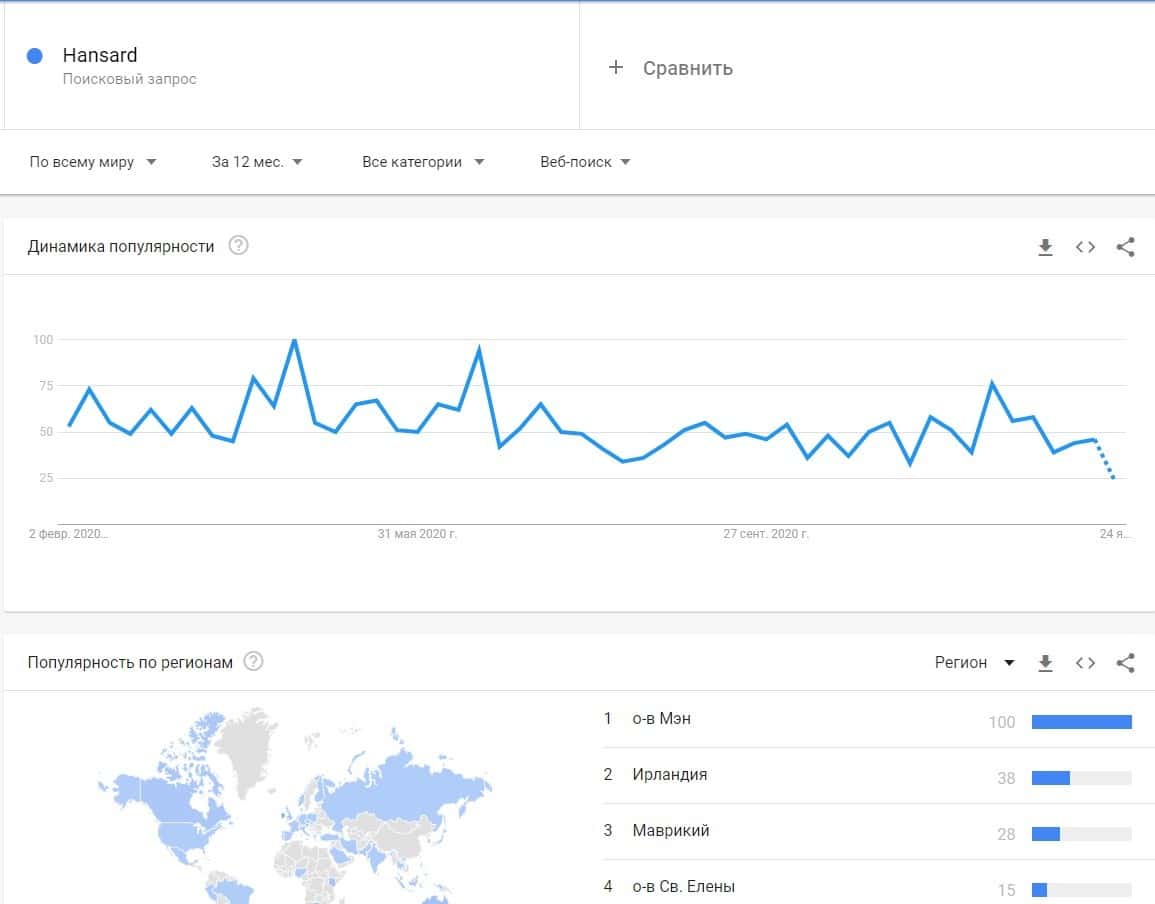
Task: Expand the За 12 мес. time range
Action: tap(257, 162)
